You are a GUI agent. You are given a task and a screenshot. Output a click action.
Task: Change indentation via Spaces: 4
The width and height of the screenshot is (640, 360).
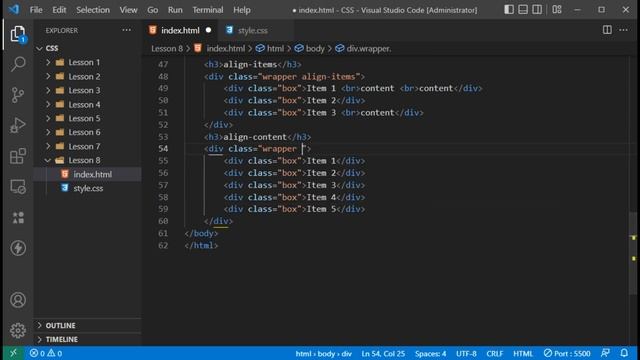tap(430, 353)
